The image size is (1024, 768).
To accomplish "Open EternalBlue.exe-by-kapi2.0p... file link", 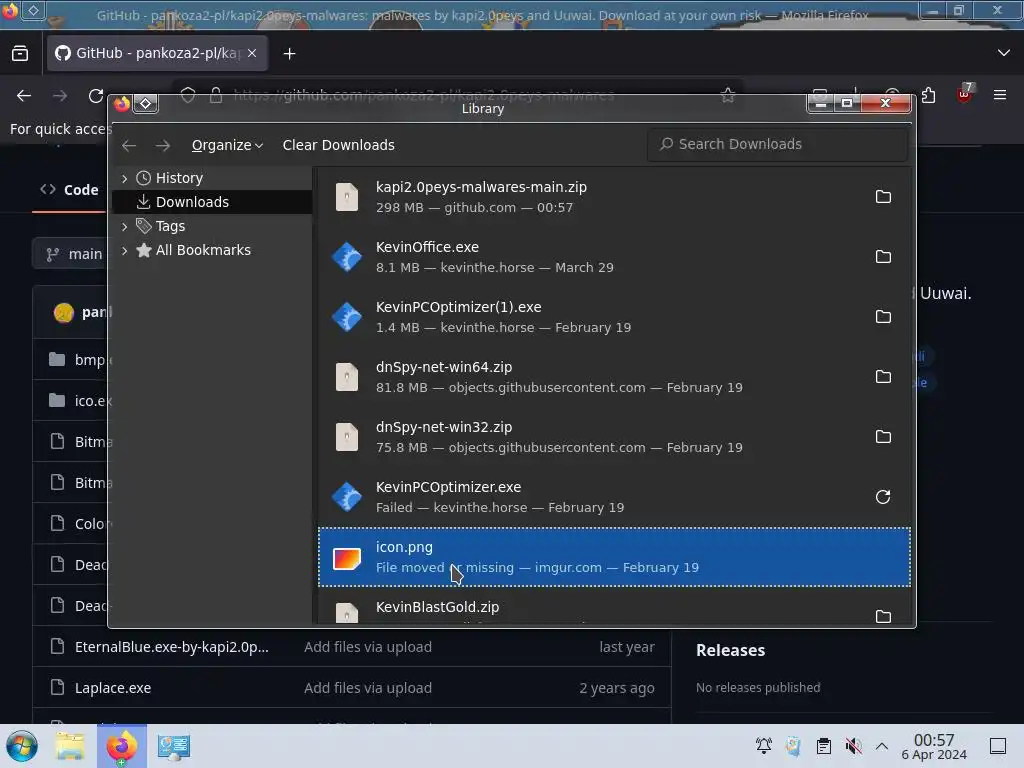I will [x=171, y=647].
